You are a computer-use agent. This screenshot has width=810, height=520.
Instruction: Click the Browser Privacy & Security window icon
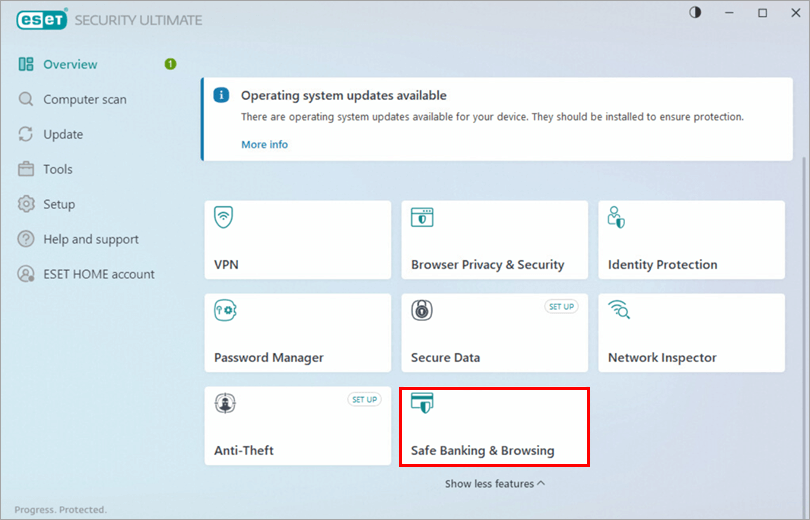point(422,217)
